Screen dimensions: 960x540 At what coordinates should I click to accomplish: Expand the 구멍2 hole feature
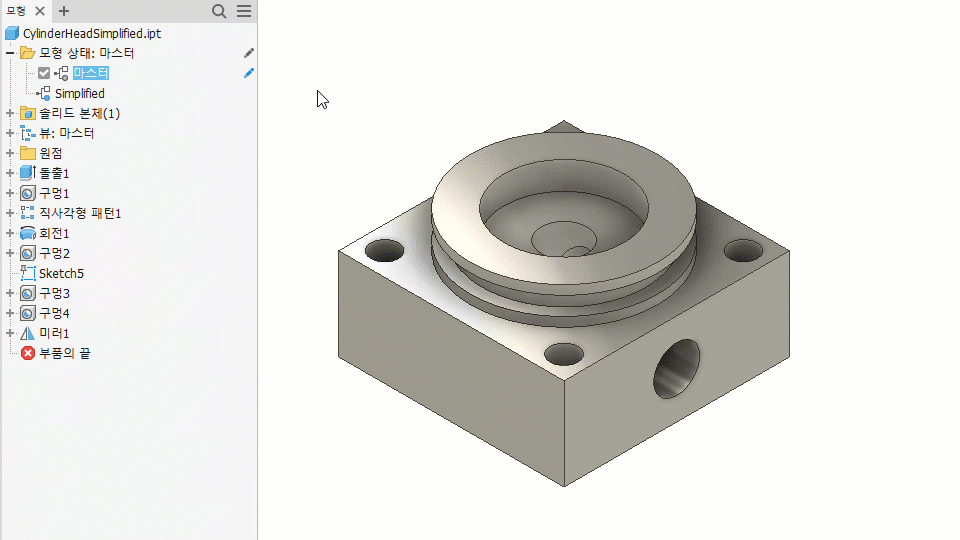click(x=10, y=253)
